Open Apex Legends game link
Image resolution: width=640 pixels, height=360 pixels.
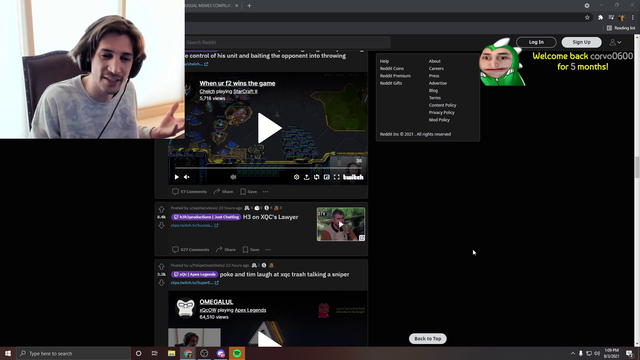pyautogui.click(x=250, y=310)
